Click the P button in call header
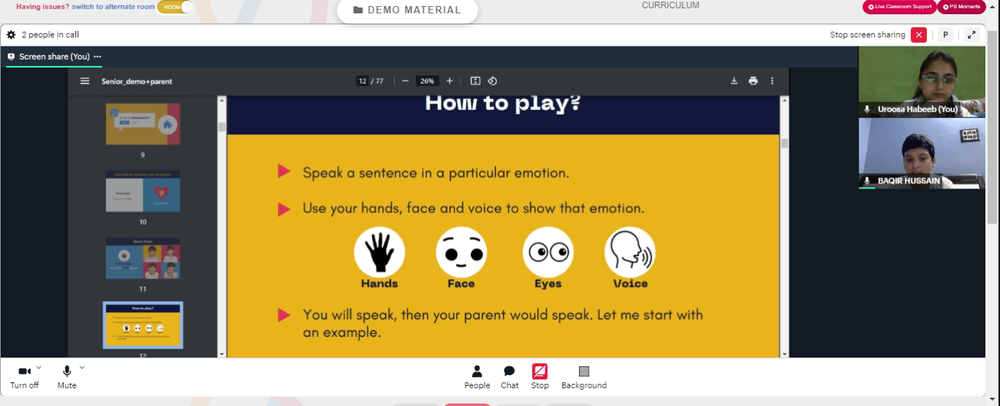 945,35
